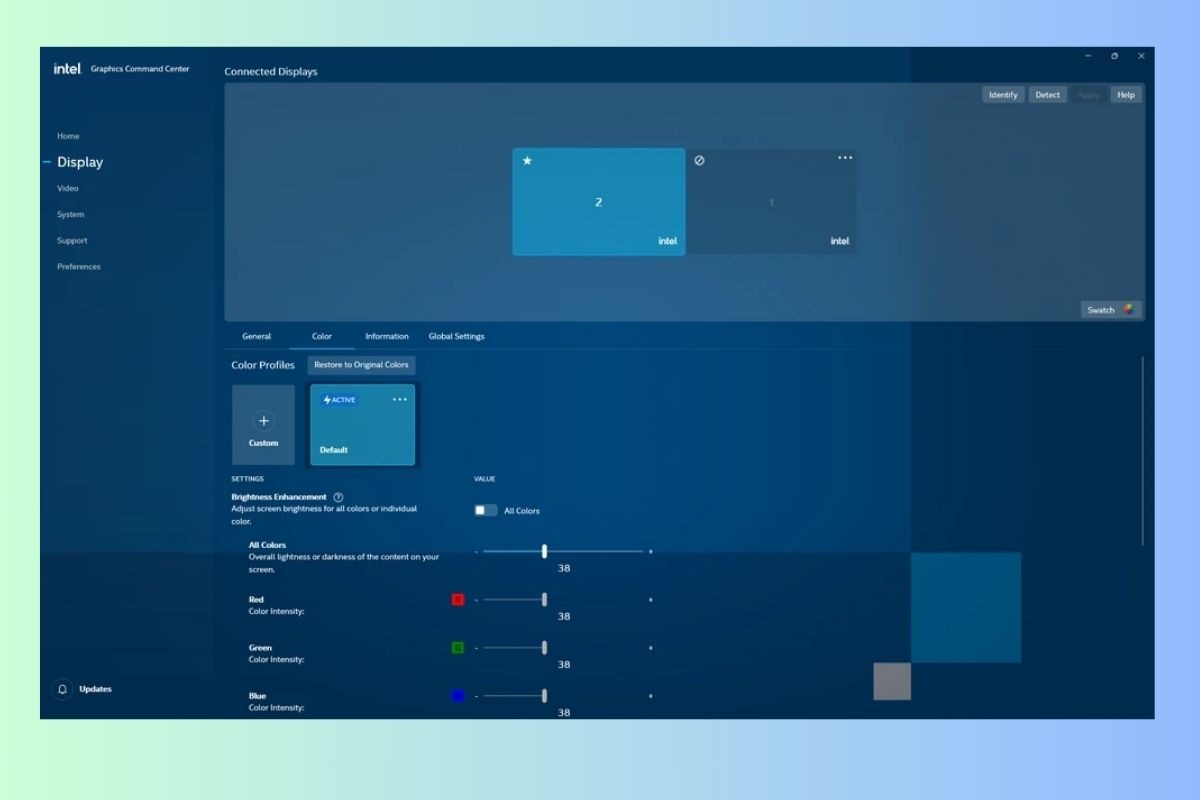Click the plus icon of Green slider
This screenshot has height=800, width=1200.
651,648
